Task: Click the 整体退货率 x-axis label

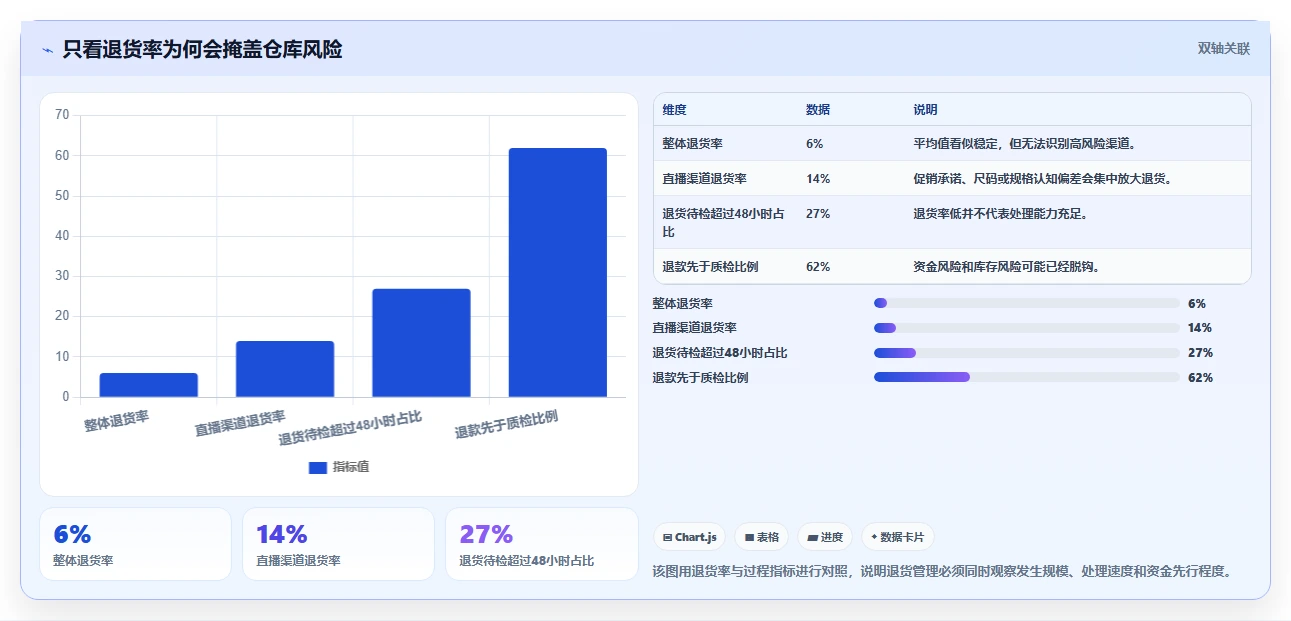Action: pos(117,421)
